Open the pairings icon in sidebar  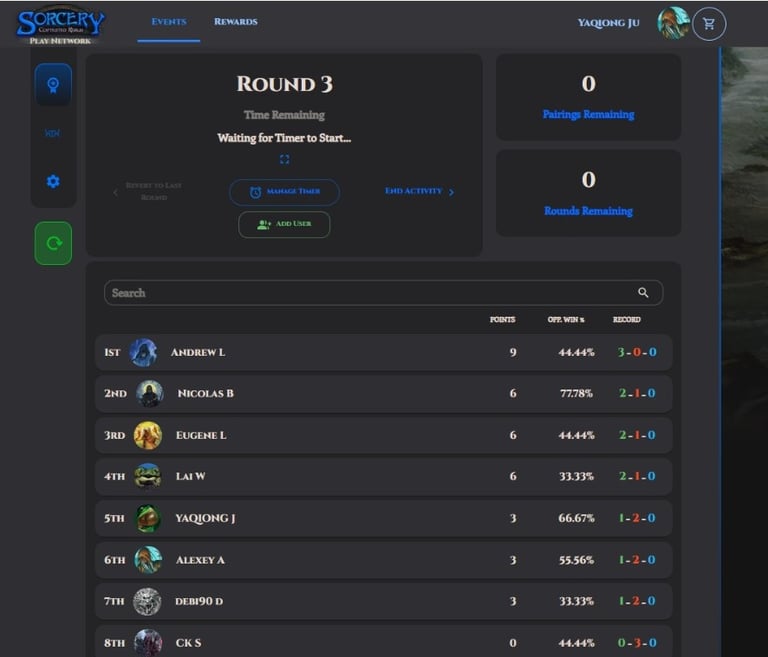52,133
